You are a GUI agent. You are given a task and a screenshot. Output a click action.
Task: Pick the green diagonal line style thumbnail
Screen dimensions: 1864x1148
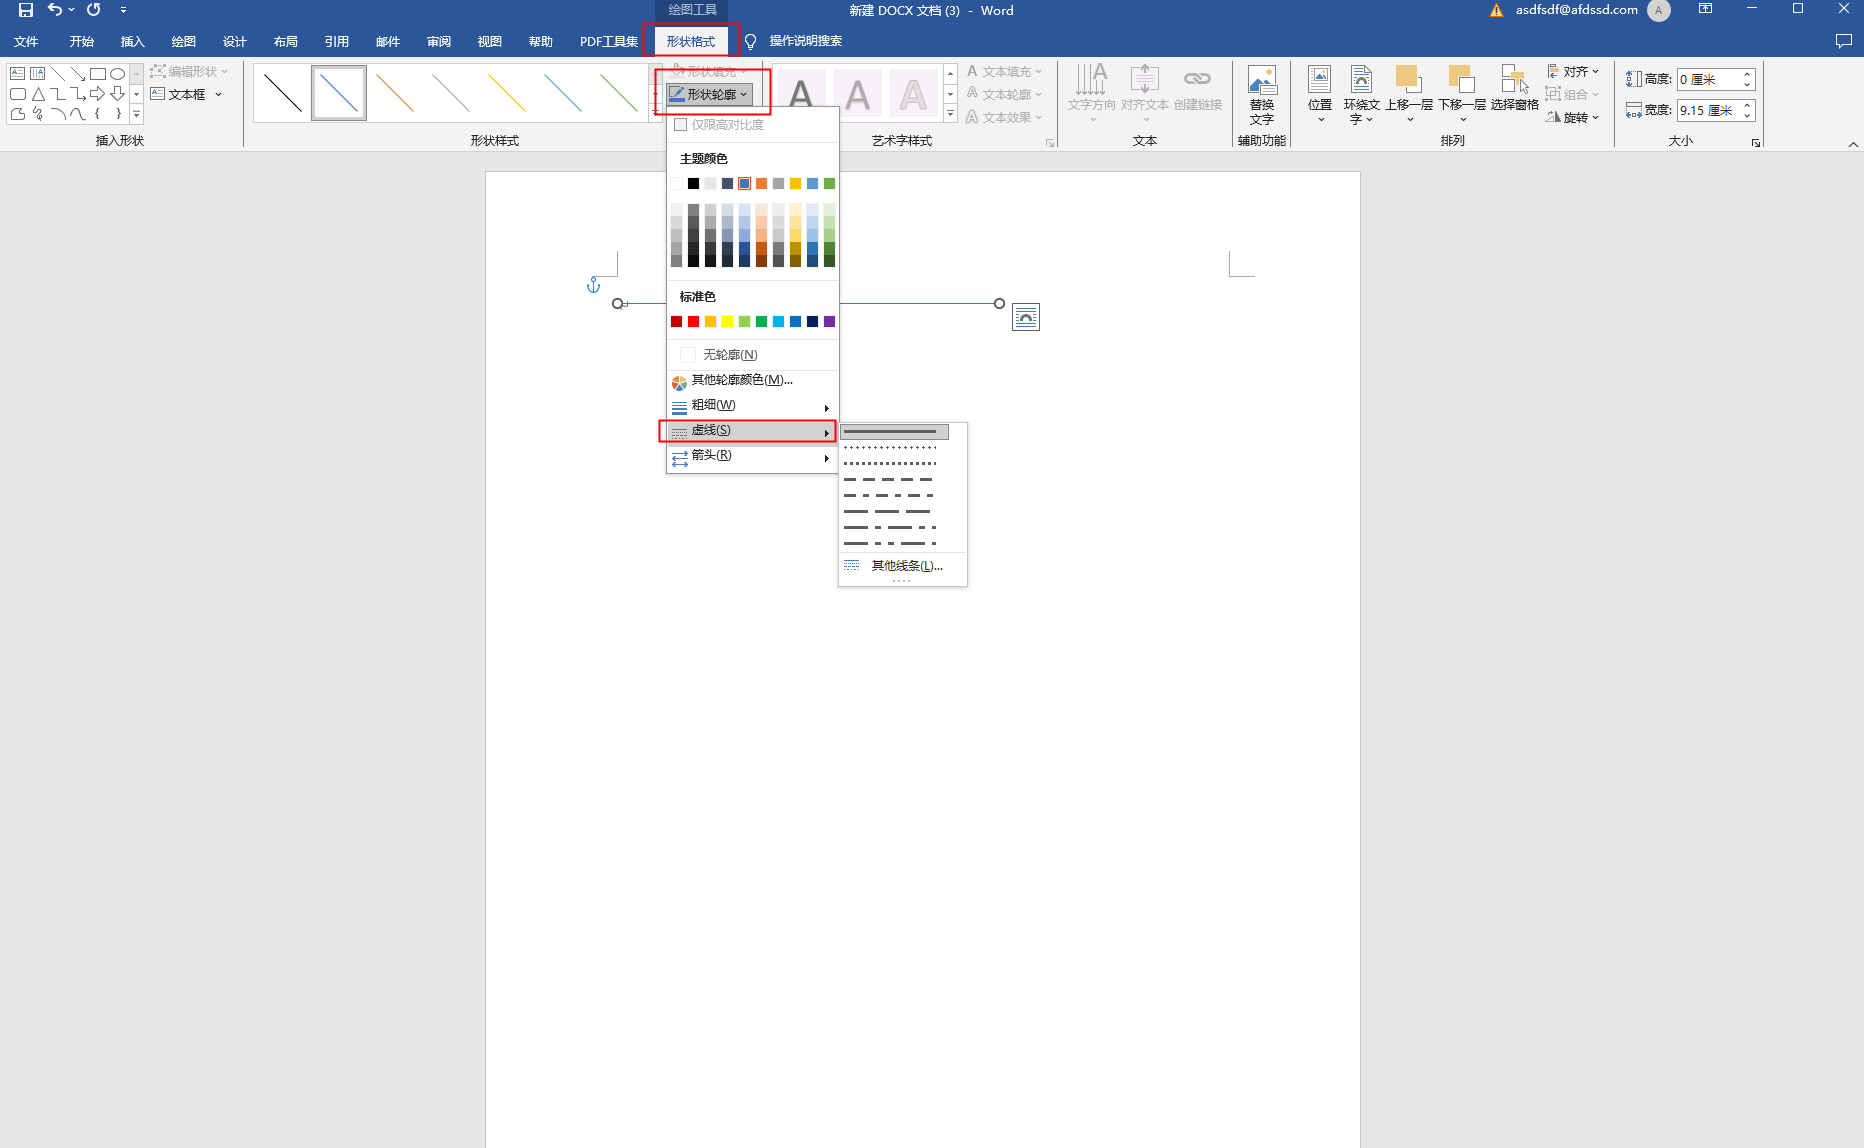(619, 93)
